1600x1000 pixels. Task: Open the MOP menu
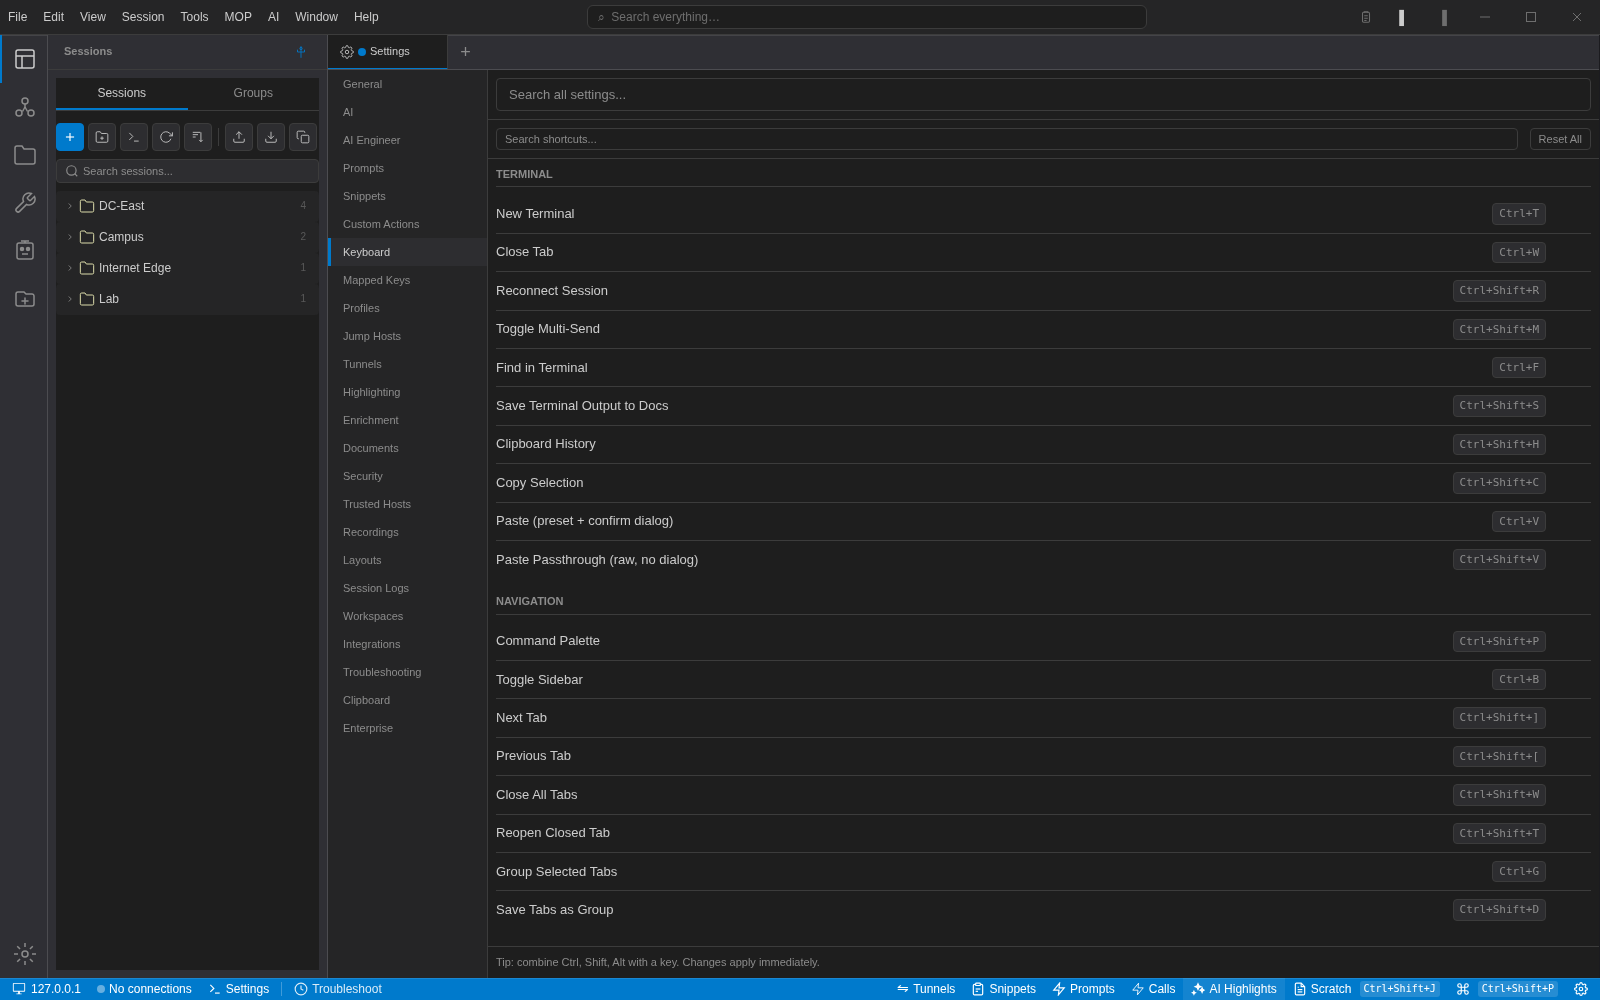click(238, 17)
